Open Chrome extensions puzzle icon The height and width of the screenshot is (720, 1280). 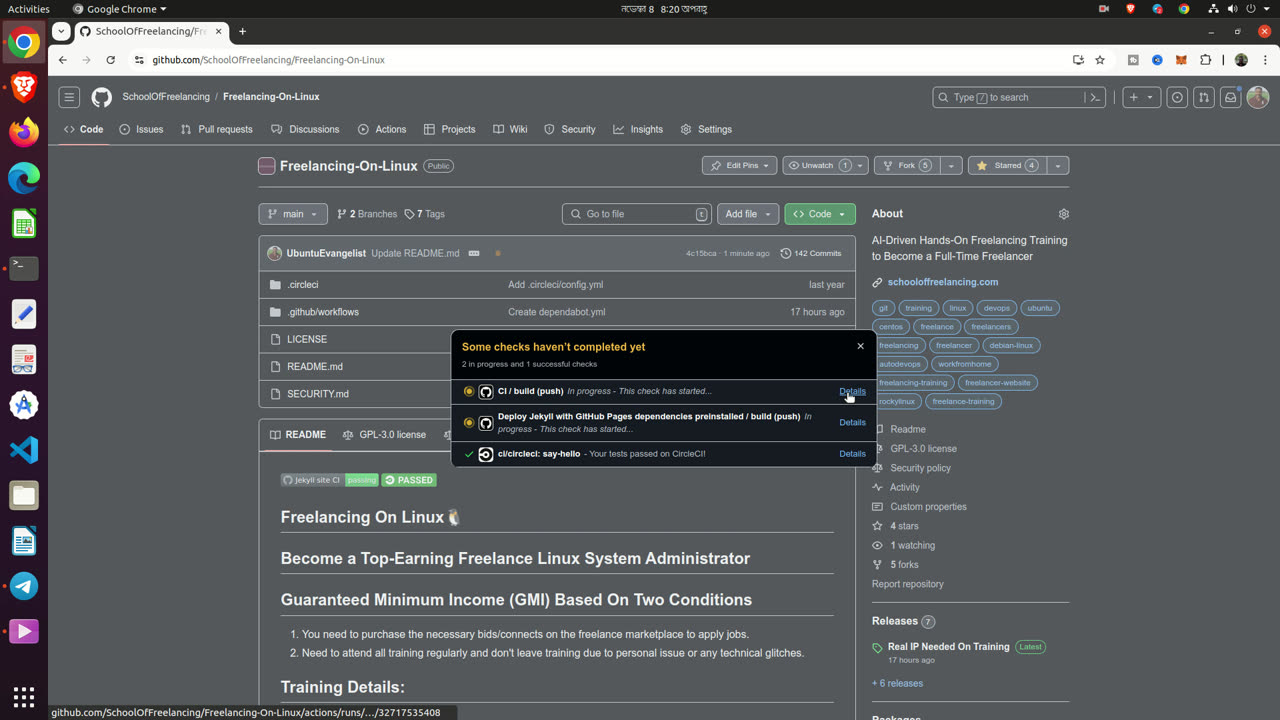tap(1205, 60)
